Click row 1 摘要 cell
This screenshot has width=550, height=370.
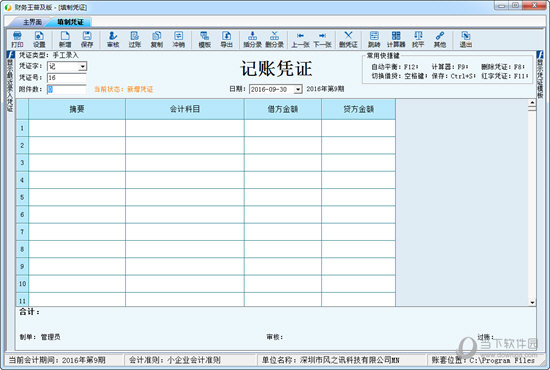pos(77,128)
